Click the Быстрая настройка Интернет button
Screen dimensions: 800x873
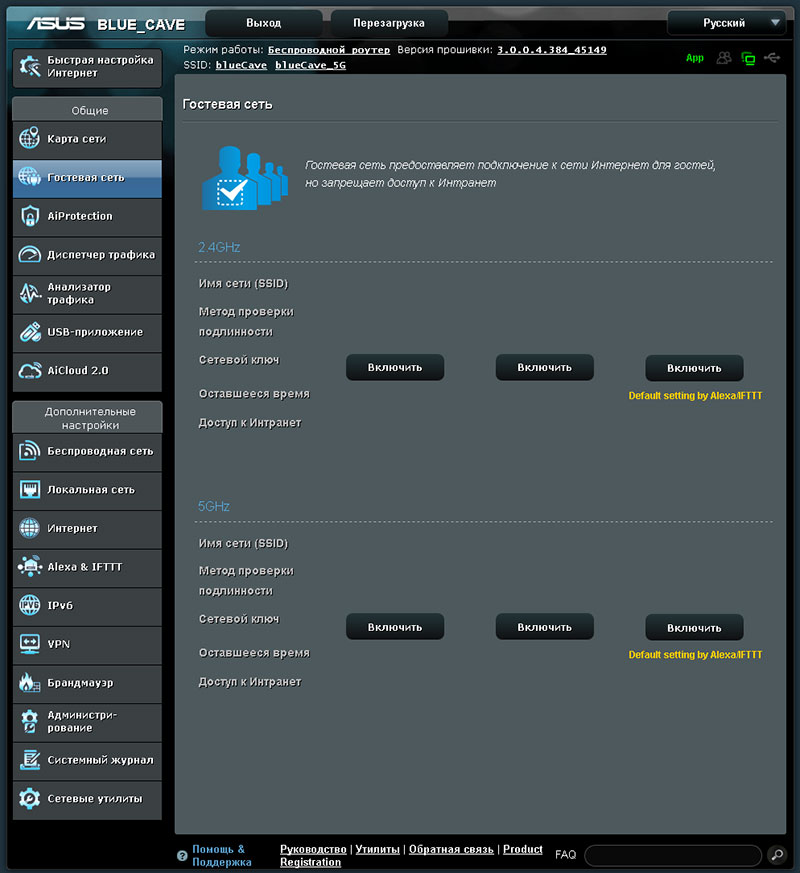(x=87, y=67)
